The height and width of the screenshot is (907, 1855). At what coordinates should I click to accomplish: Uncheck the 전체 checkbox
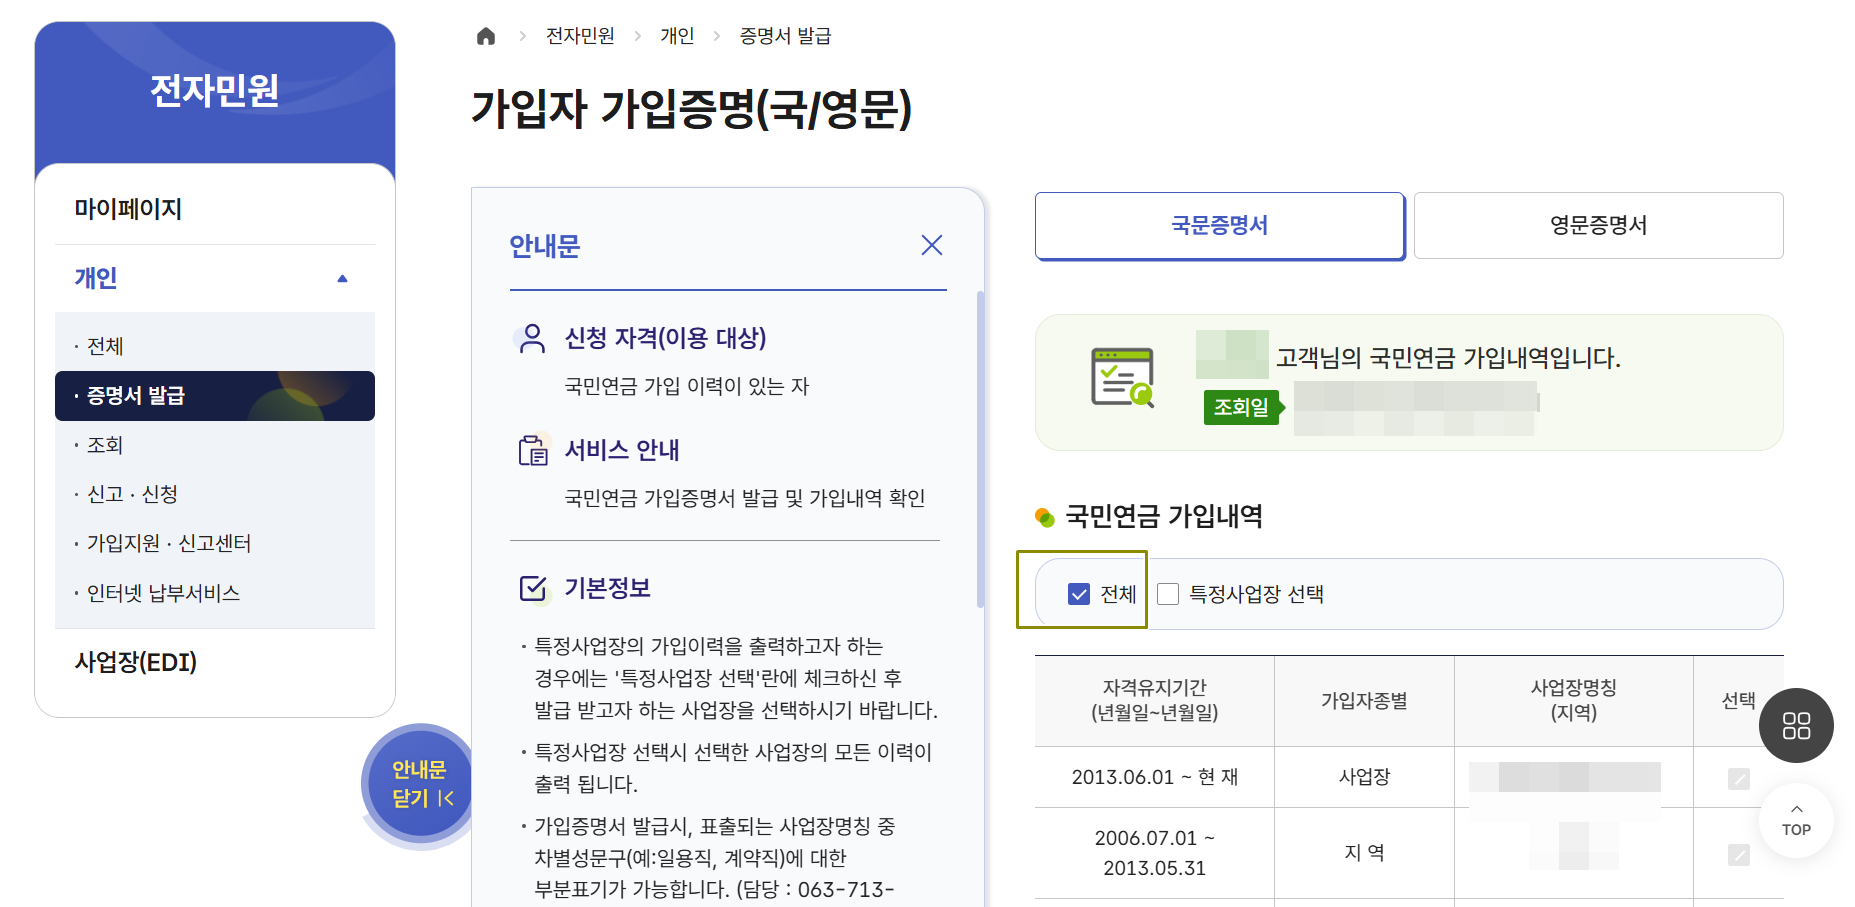(x=1078, y=594)
